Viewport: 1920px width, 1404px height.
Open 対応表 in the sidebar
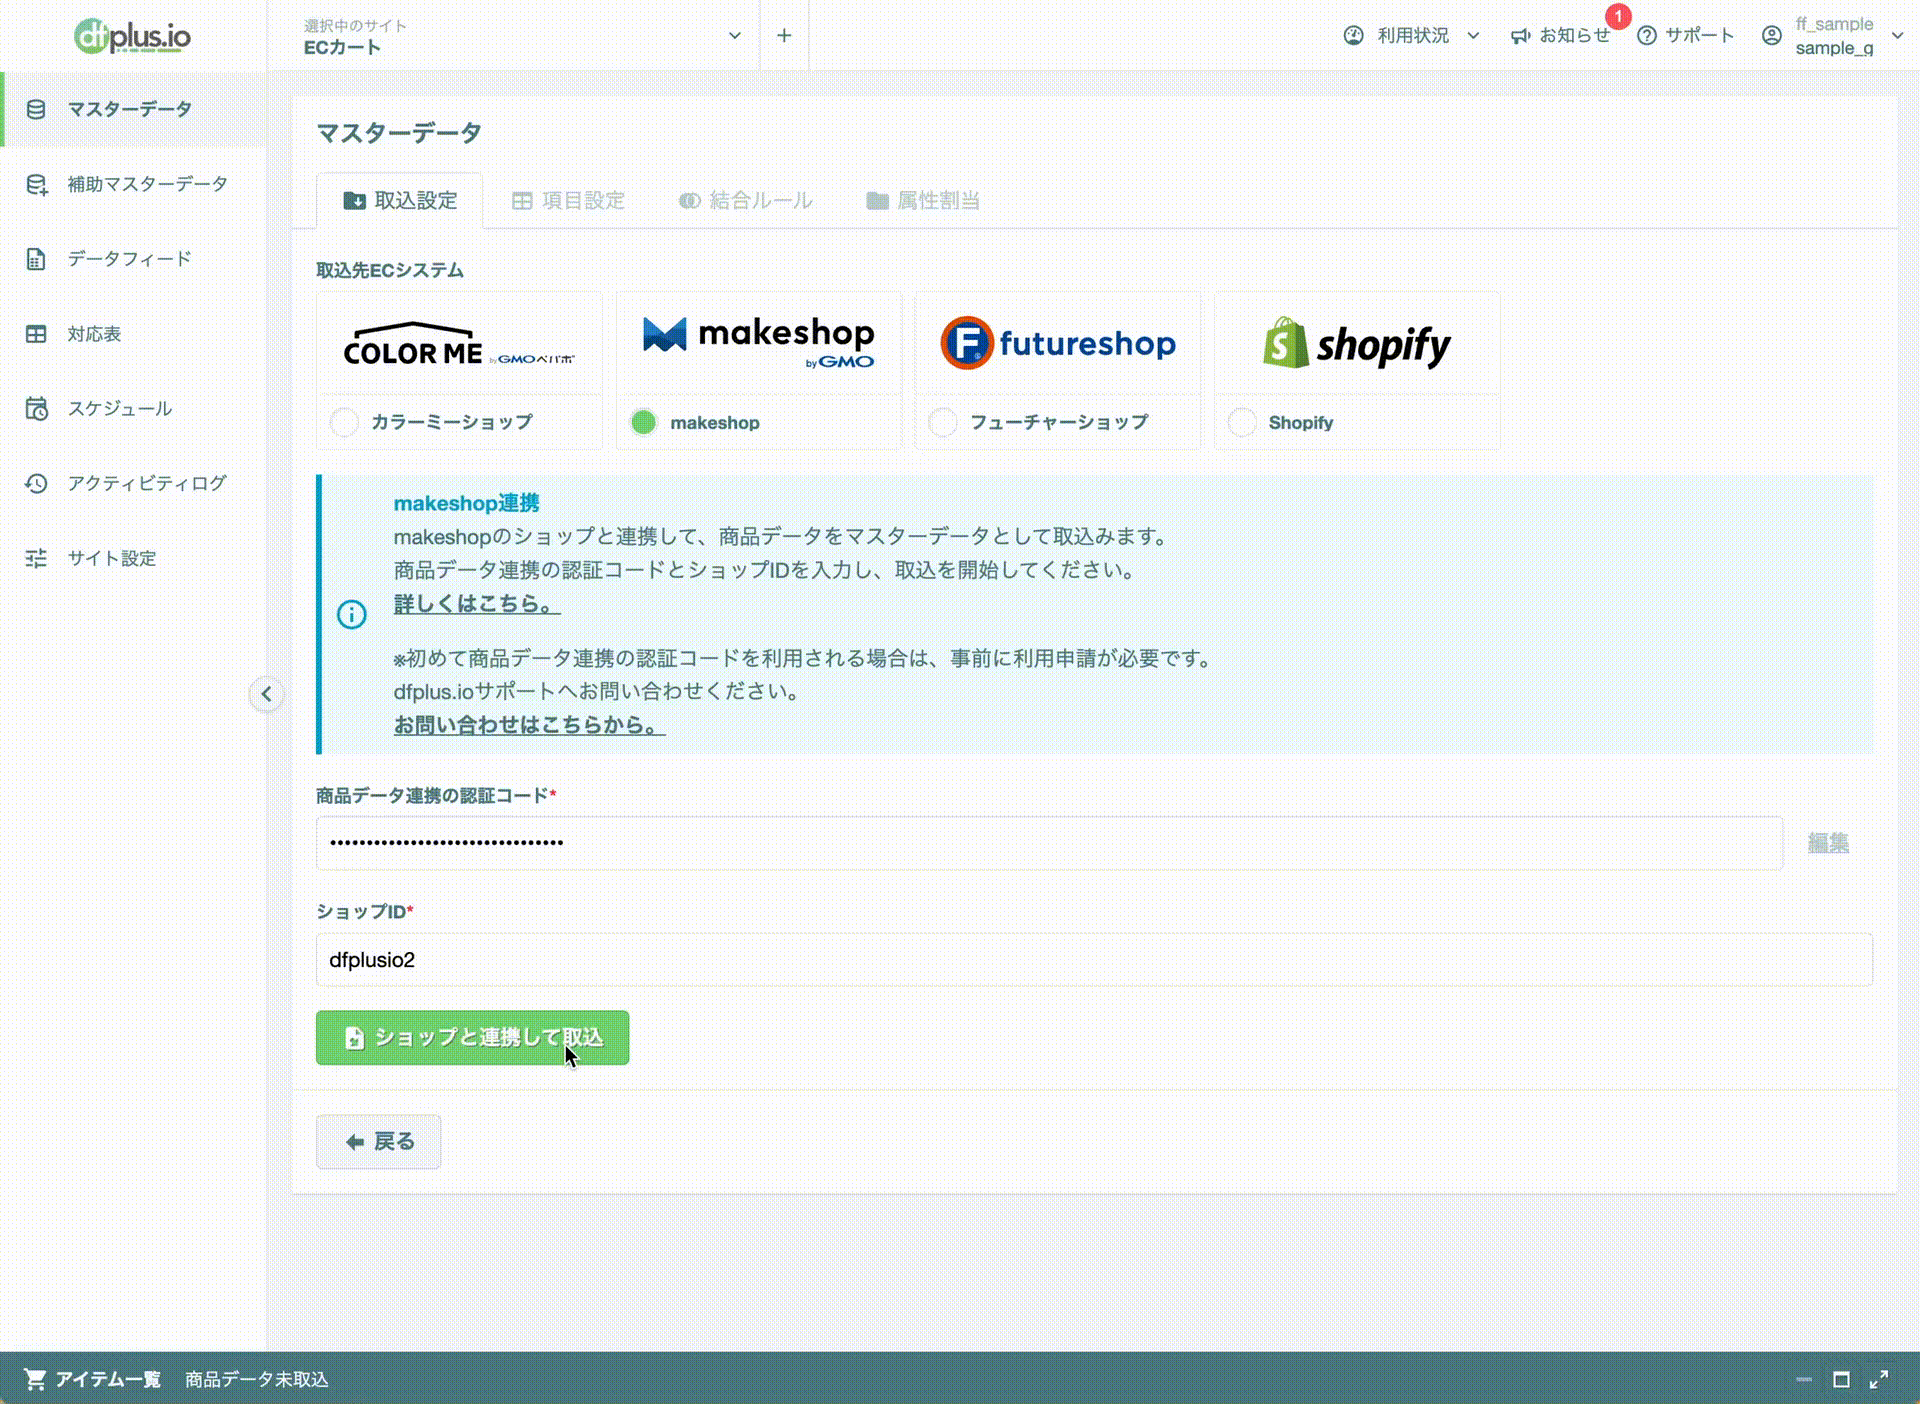click(134, 334)
